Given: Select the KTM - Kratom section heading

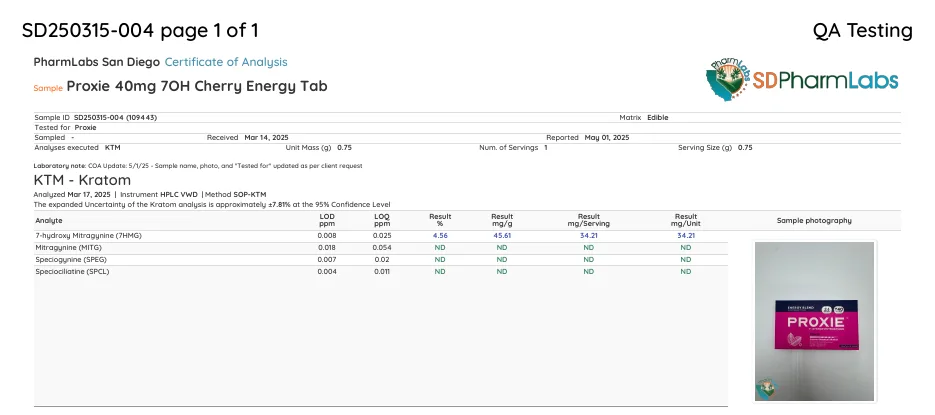Looking at the screenshot, I should coord(82,180).
